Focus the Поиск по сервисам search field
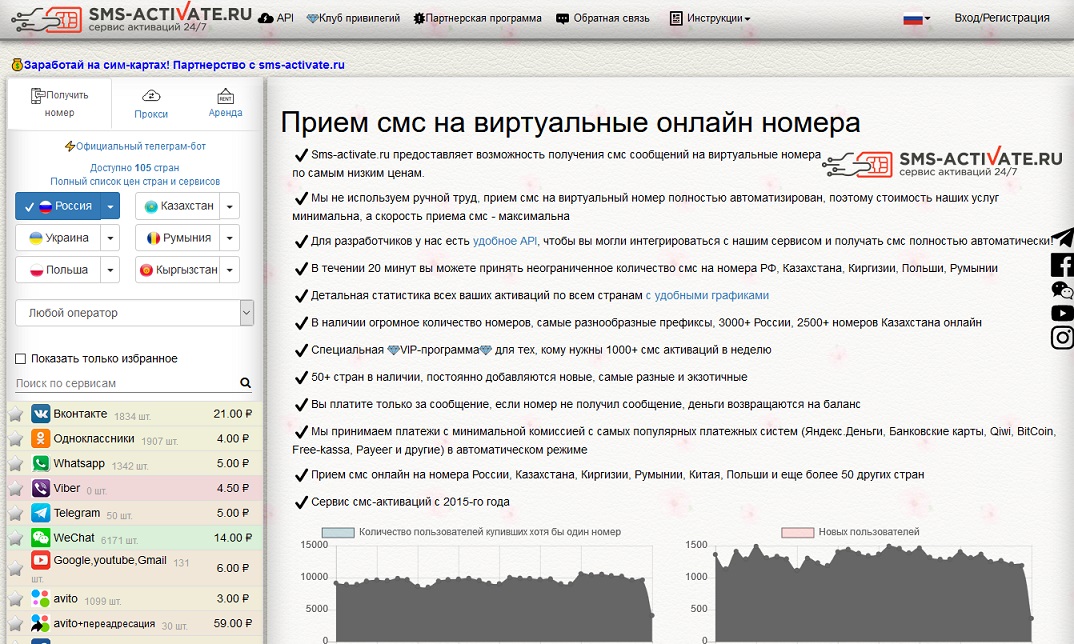This screenshot has width=1074, height=644. coord(127,383)
